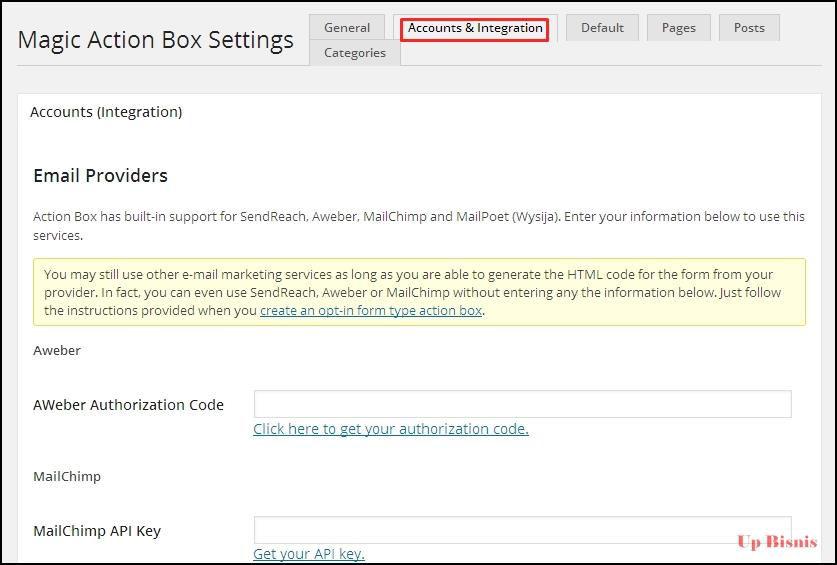Click the 'Magic Action Box Settings' title

click(156, 40)
